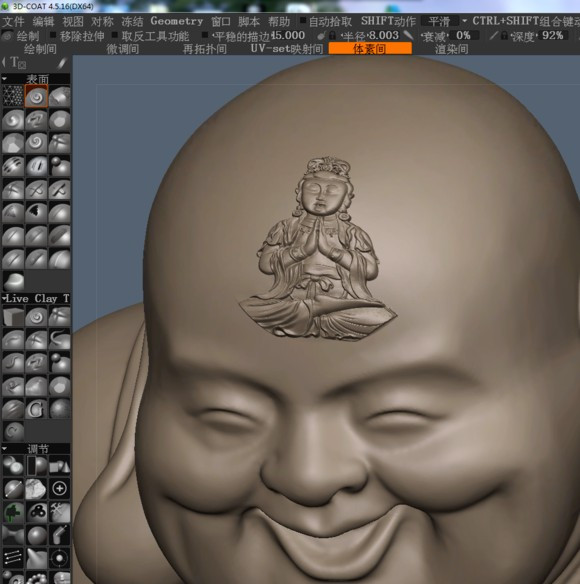580x584 pixels.
Task: Toggle the 取反工具功能 checkbox
Action: (x=115, y=35)
